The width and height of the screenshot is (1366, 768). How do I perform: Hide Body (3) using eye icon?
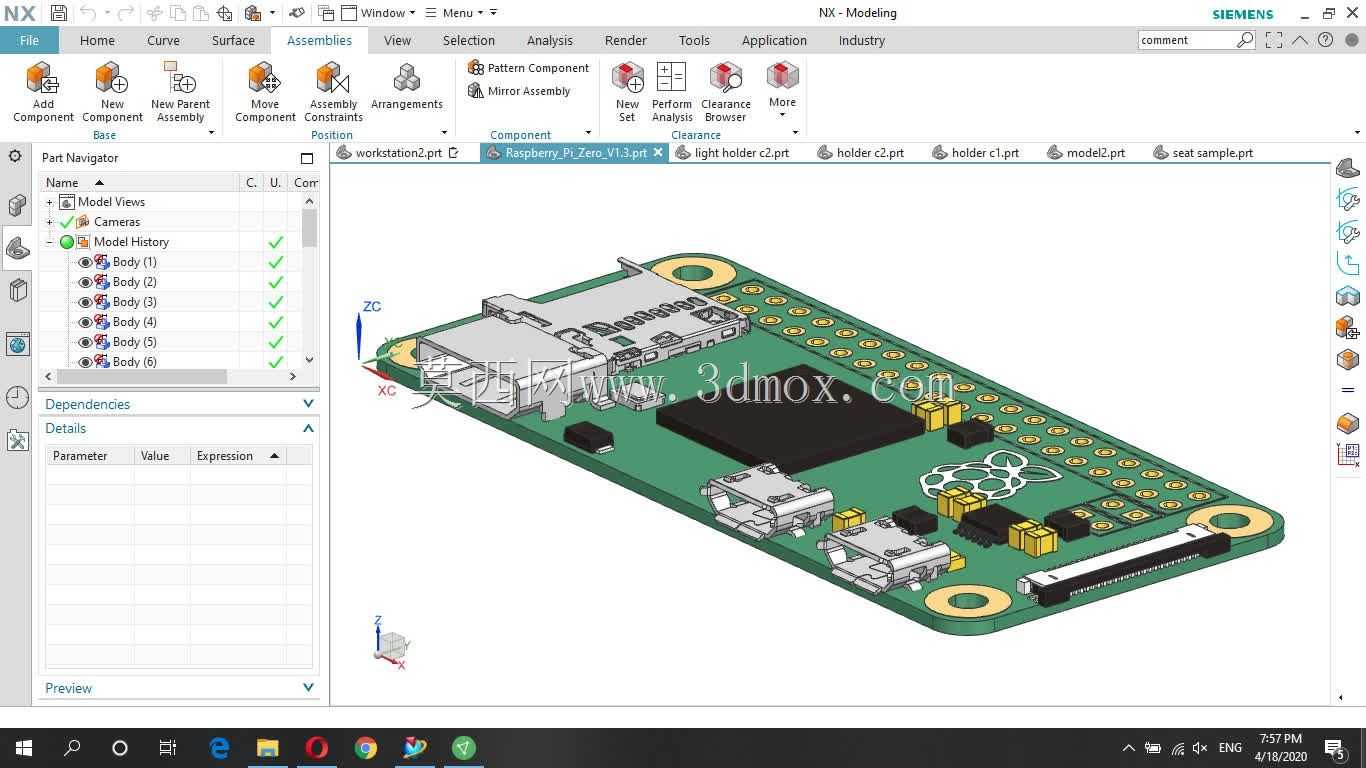click(x=85, y=302)
